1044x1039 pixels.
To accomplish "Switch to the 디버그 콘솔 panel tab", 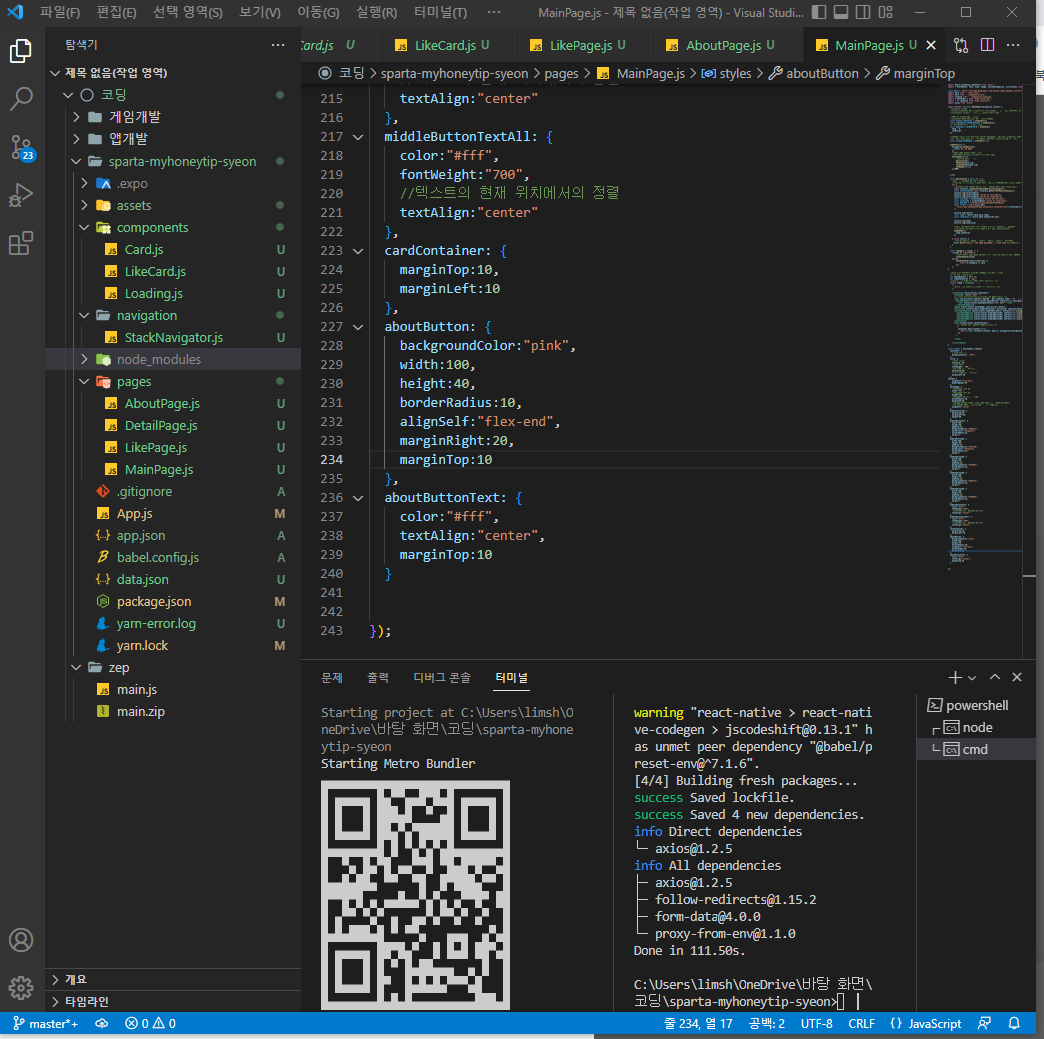I will tap(442, 677).
